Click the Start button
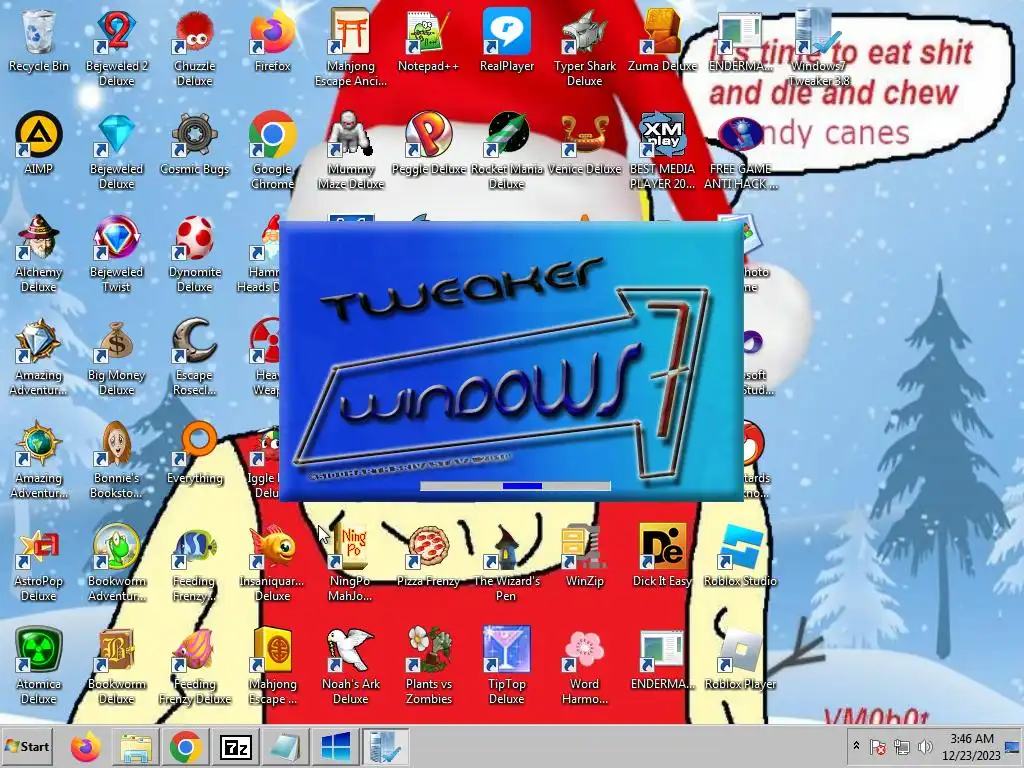Screen dimensions: 1024x768 tap(27, 746)
